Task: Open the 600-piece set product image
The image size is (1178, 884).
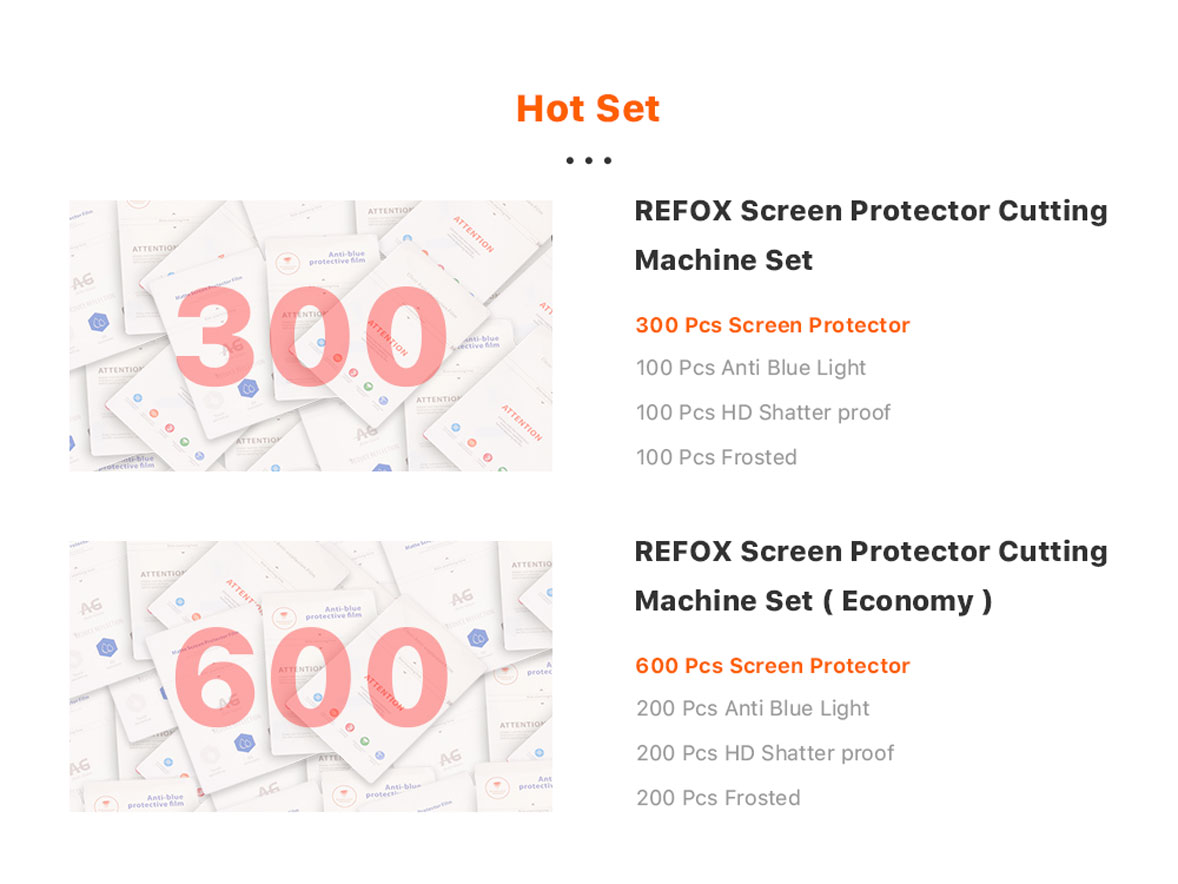Action: coord(310,676)
